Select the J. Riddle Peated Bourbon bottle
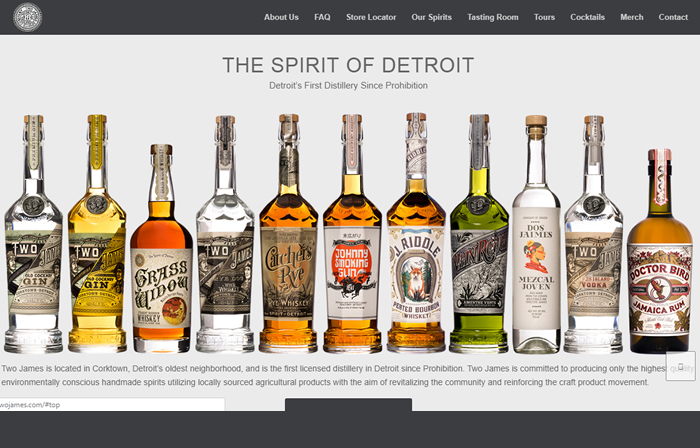 pos(416,232)
